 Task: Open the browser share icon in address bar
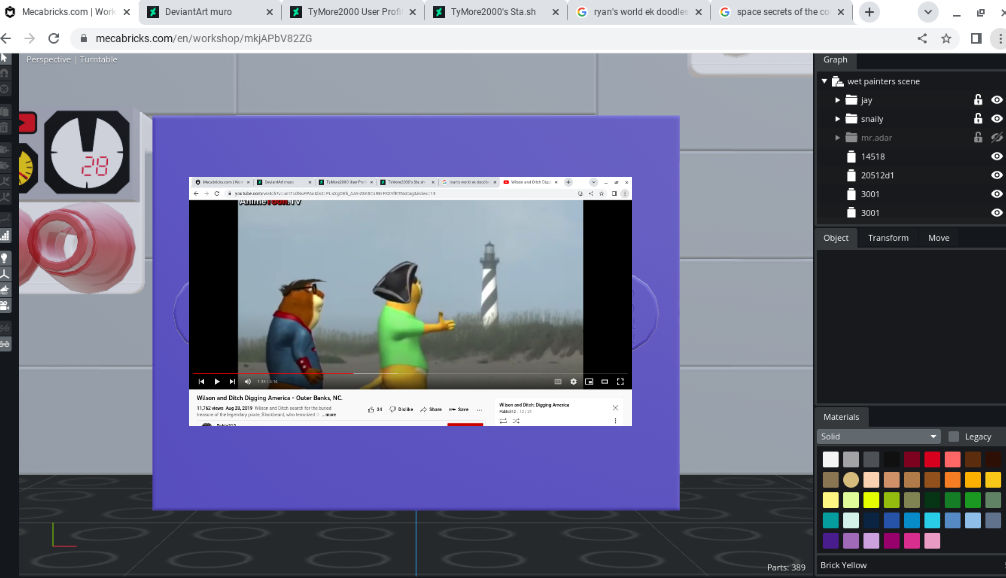(922, 38)
